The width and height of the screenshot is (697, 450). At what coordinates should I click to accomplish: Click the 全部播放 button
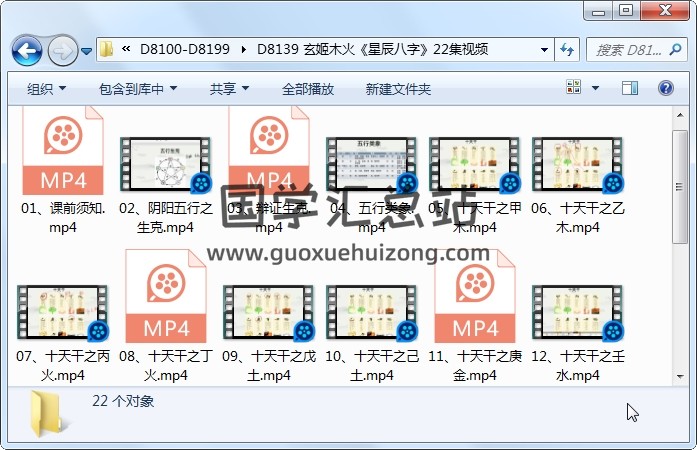pos(308,89)
